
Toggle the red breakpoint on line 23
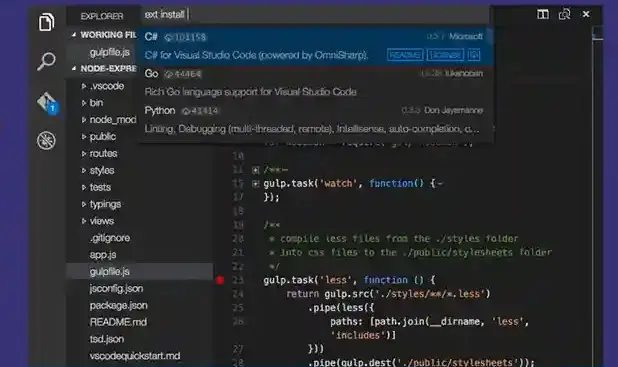coord(220,280)
